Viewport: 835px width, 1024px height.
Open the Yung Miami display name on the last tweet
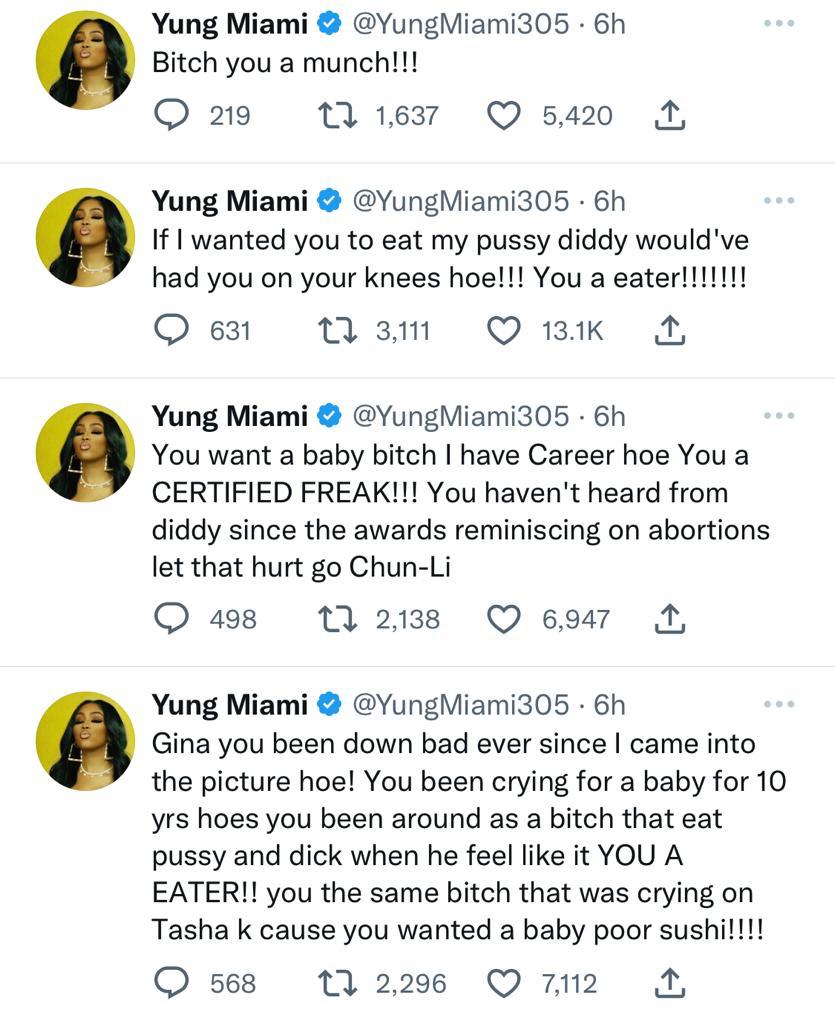pyautogui.click(x=229, y=704)
